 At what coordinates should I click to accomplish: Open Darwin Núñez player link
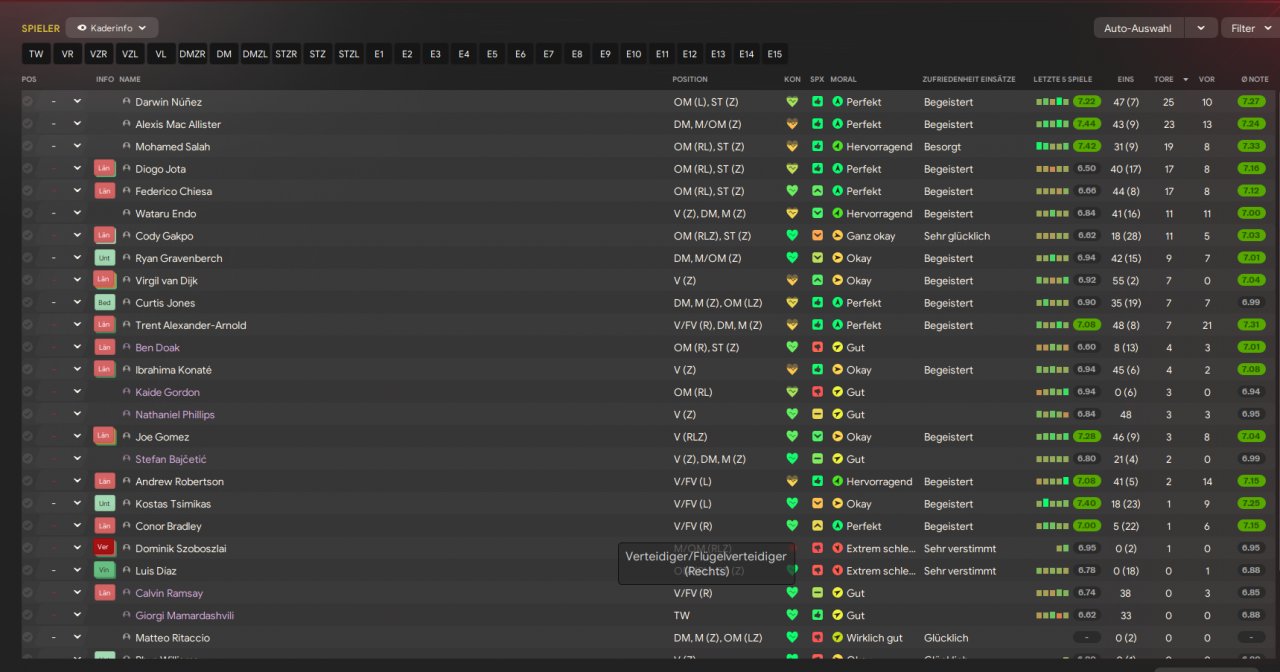coord(168,102)
